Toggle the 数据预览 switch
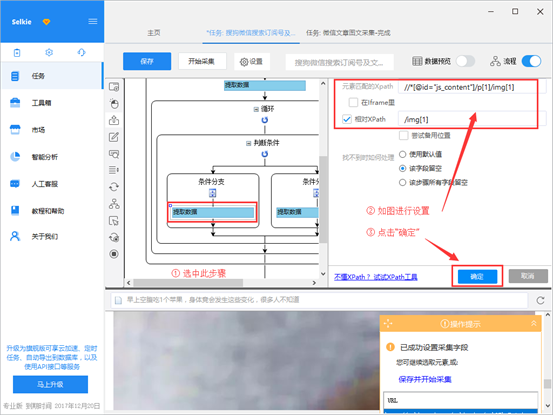Screen dimensions: 553x415 (465, 61)
